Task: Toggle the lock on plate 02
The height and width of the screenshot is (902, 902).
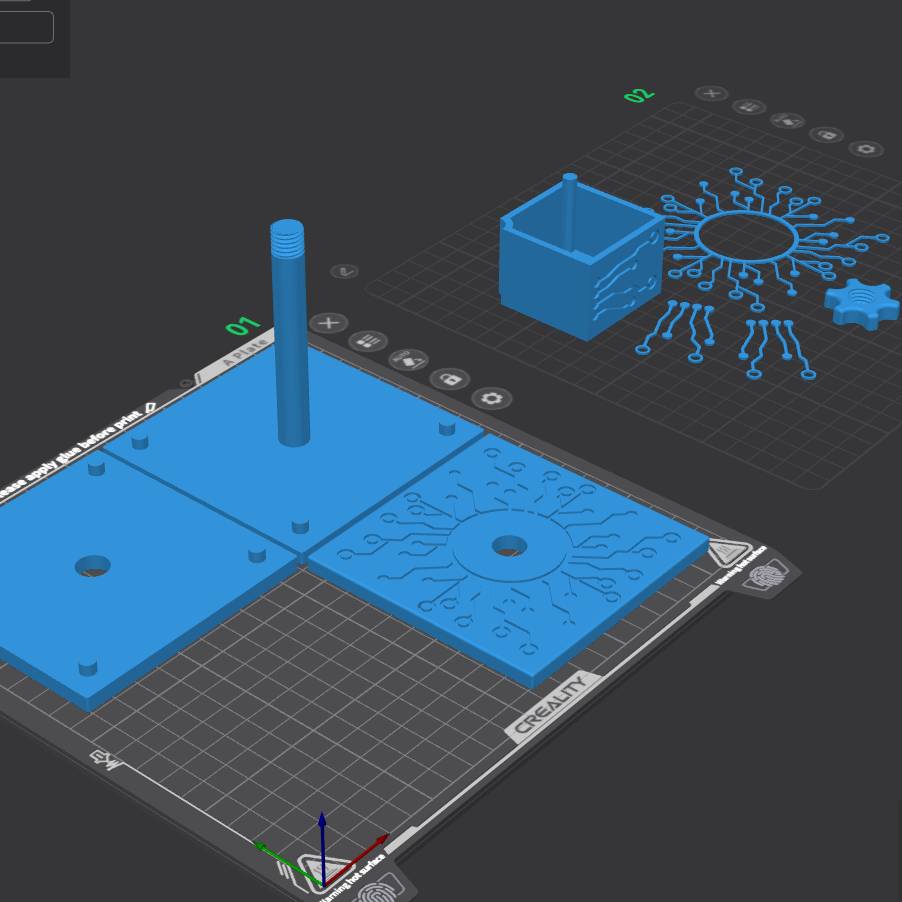Action: 826,134
